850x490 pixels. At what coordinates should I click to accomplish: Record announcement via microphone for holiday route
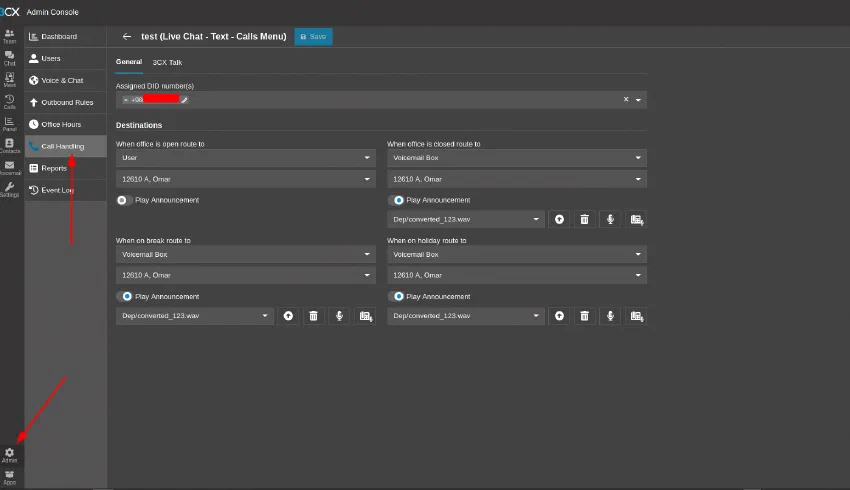pos(610,315)
